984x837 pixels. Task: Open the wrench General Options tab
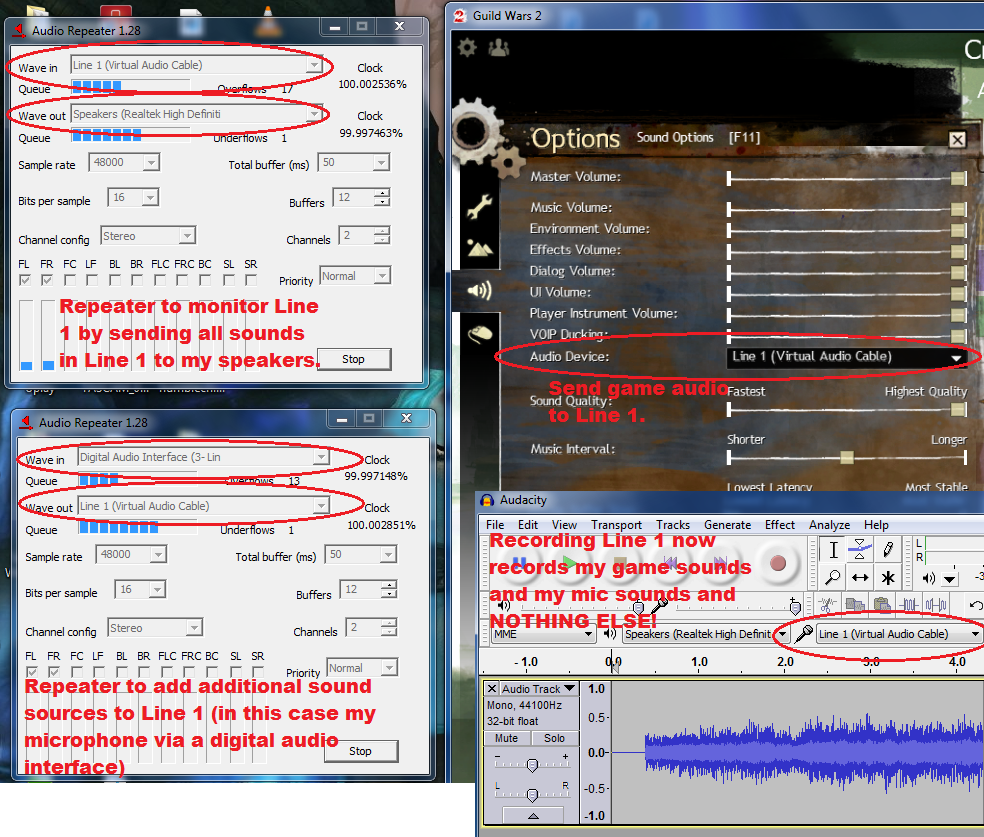click(x=479, y=206)
